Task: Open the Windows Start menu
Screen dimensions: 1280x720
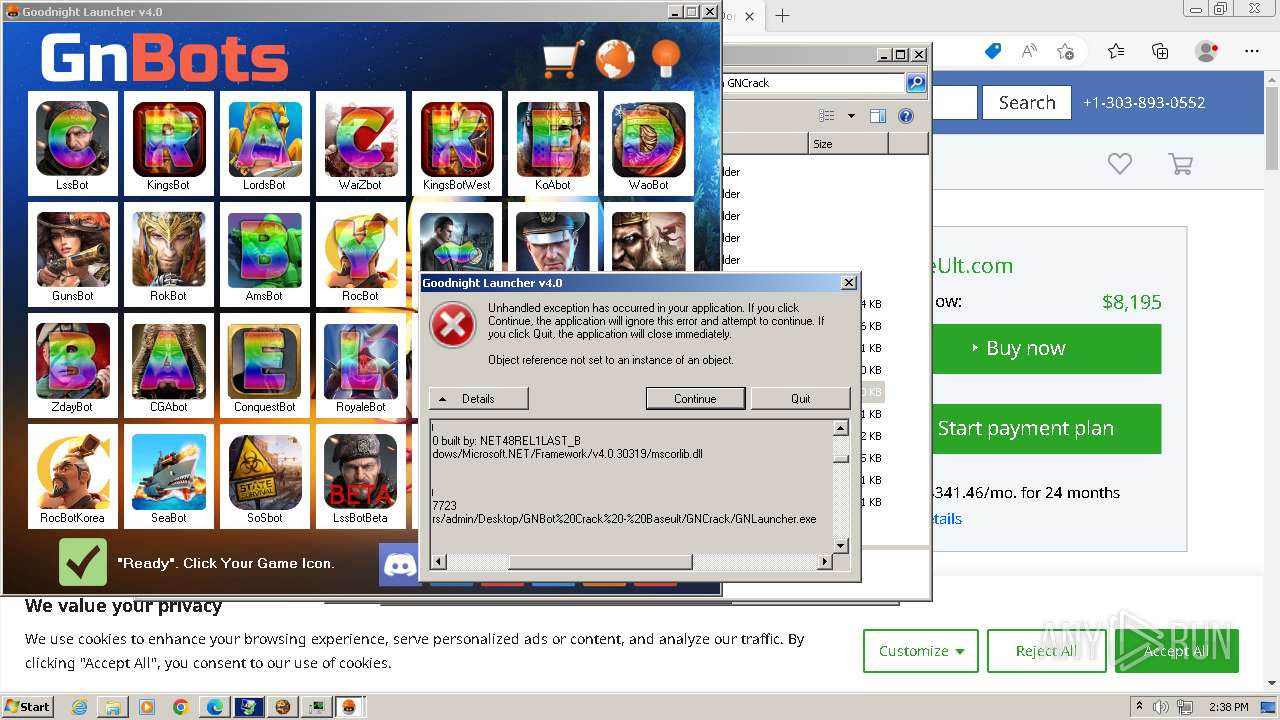Action: [27, 706]
